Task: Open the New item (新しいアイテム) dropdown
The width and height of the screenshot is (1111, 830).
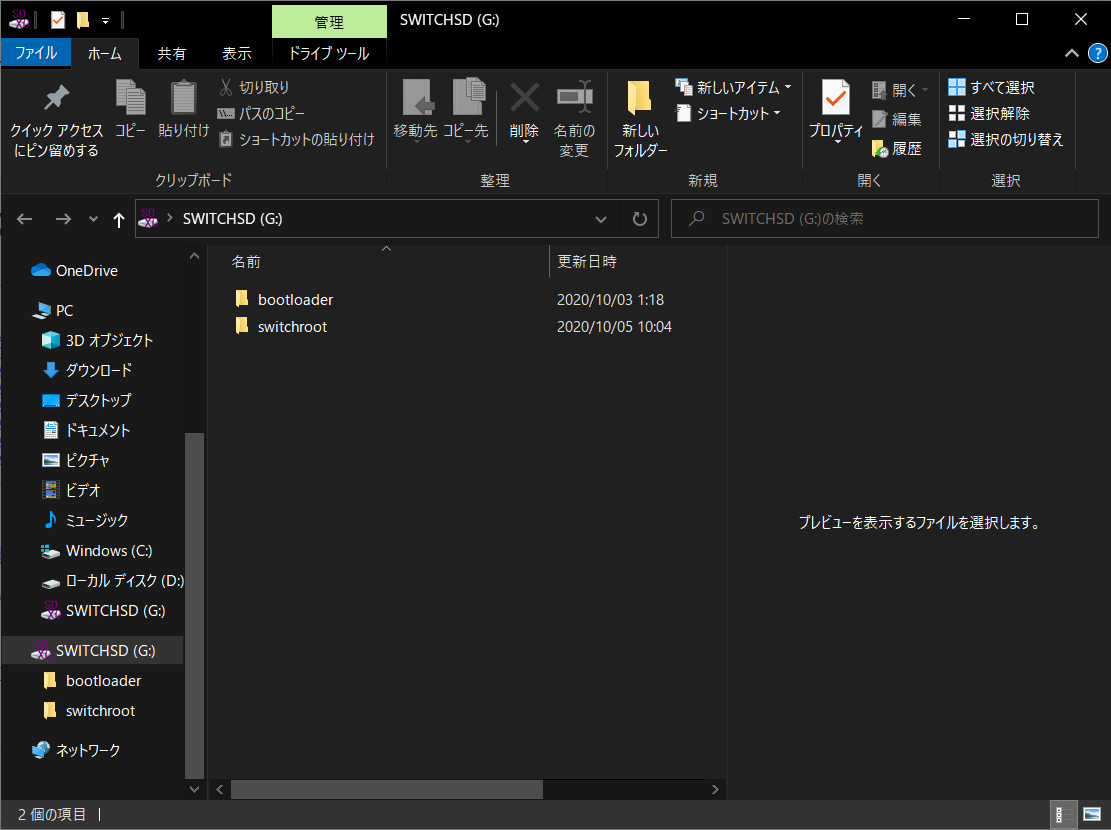Action: click(733, 87)
